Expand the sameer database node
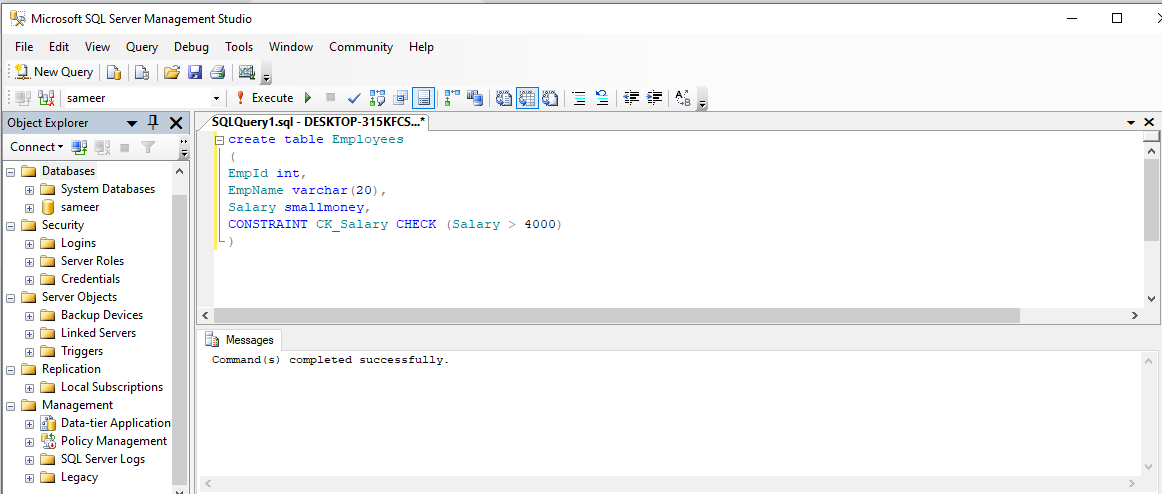Image resolution: width=1162 pixels, height=494 pixels. pyautogui.click(x=30, y=207)
